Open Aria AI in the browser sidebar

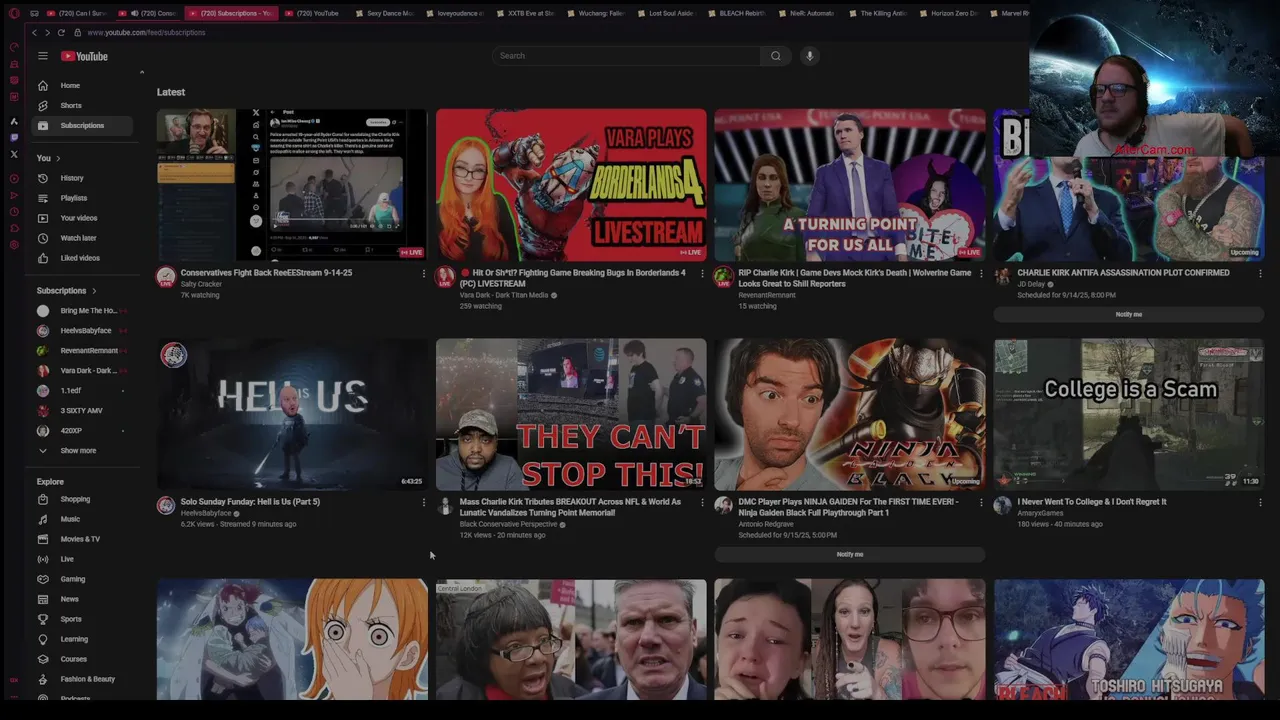(x=14, y=121)
